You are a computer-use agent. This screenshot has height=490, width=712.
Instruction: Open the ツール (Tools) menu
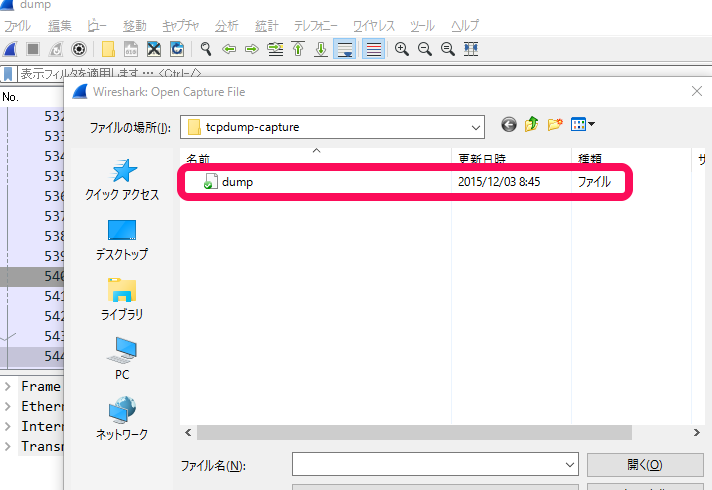coord(422,25)
